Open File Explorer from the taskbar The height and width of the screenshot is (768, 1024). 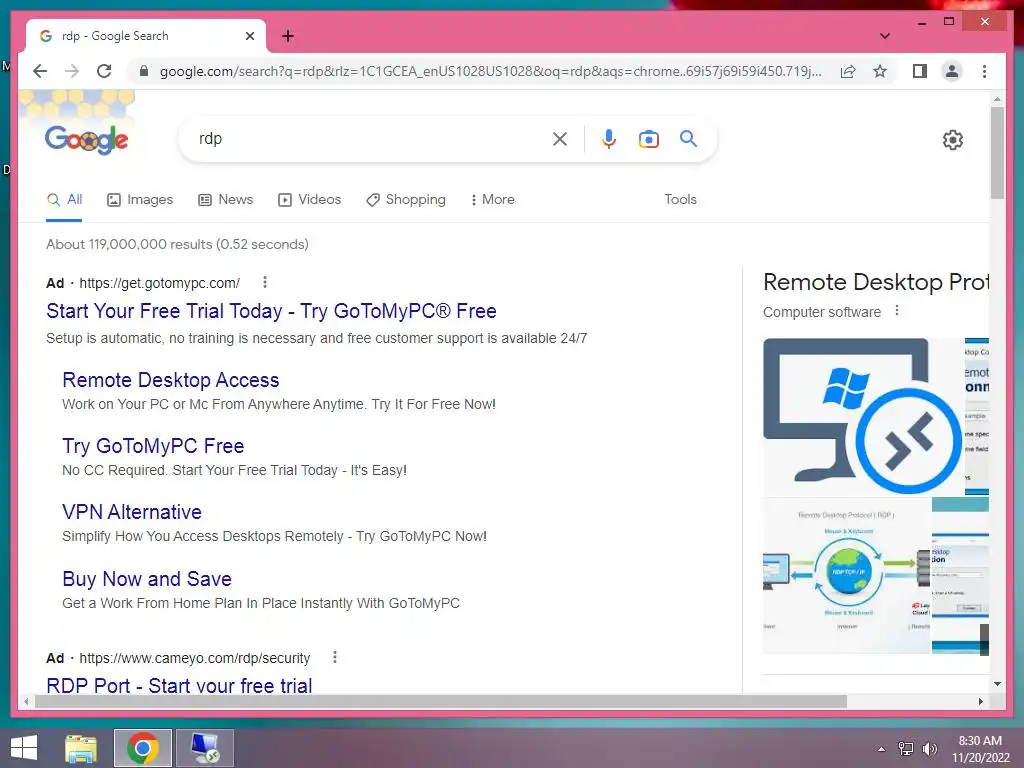(81, 748)
